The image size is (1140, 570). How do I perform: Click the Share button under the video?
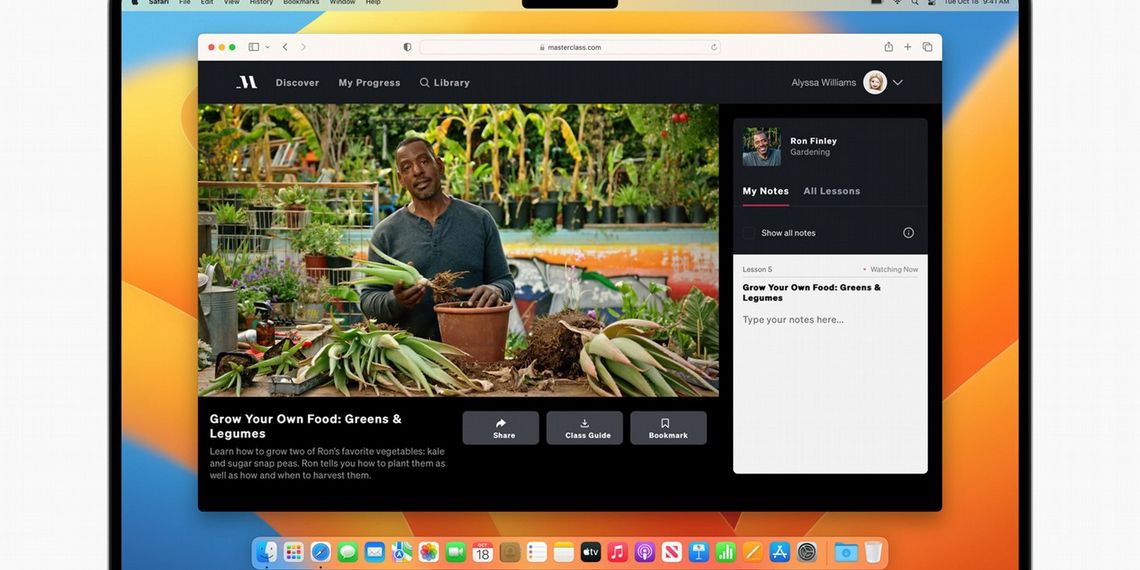(501, 428)
